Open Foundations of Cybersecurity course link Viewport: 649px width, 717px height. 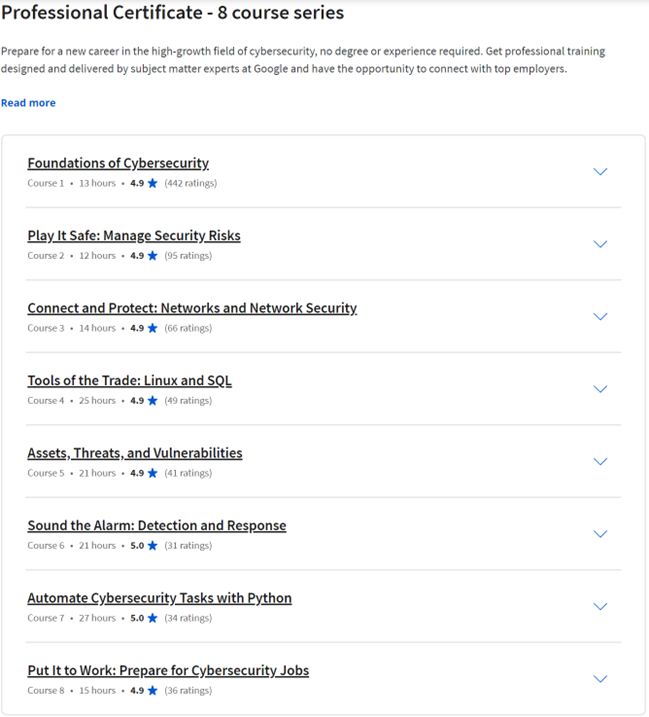pos(118,163)
